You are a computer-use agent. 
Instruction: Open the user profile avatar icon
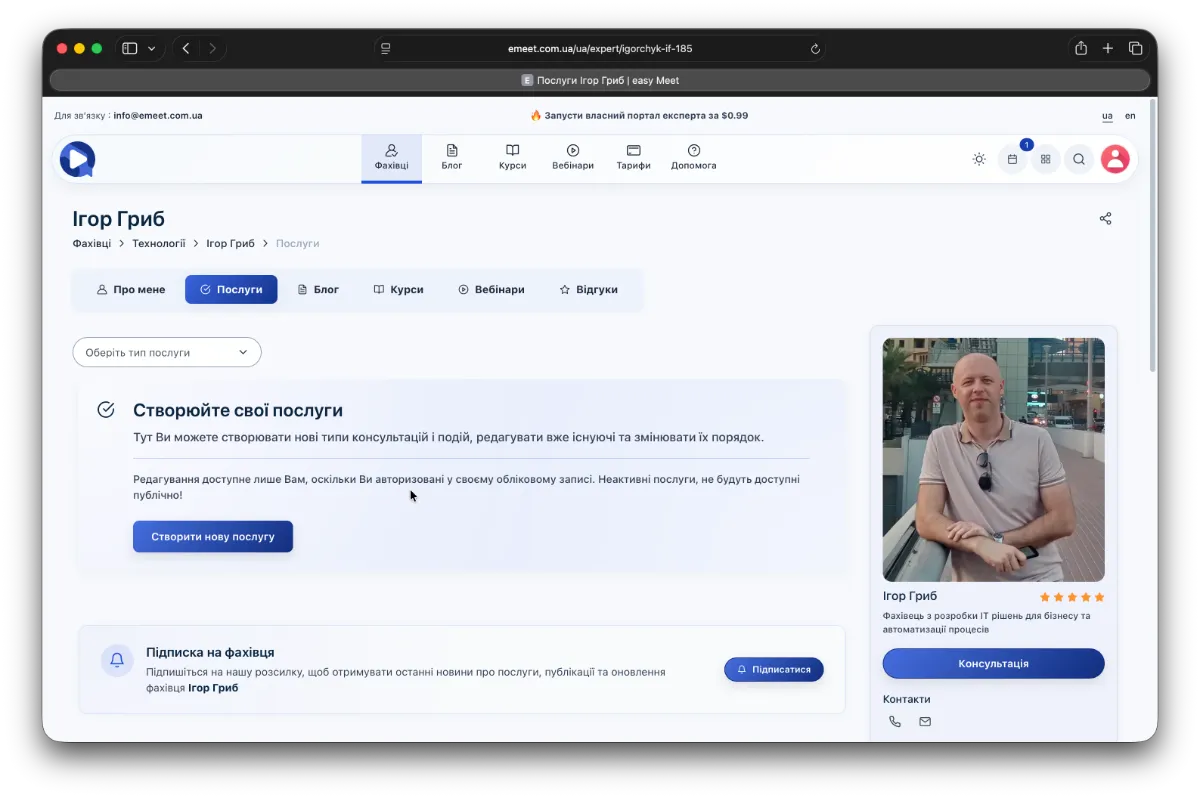click(1115, 159)
